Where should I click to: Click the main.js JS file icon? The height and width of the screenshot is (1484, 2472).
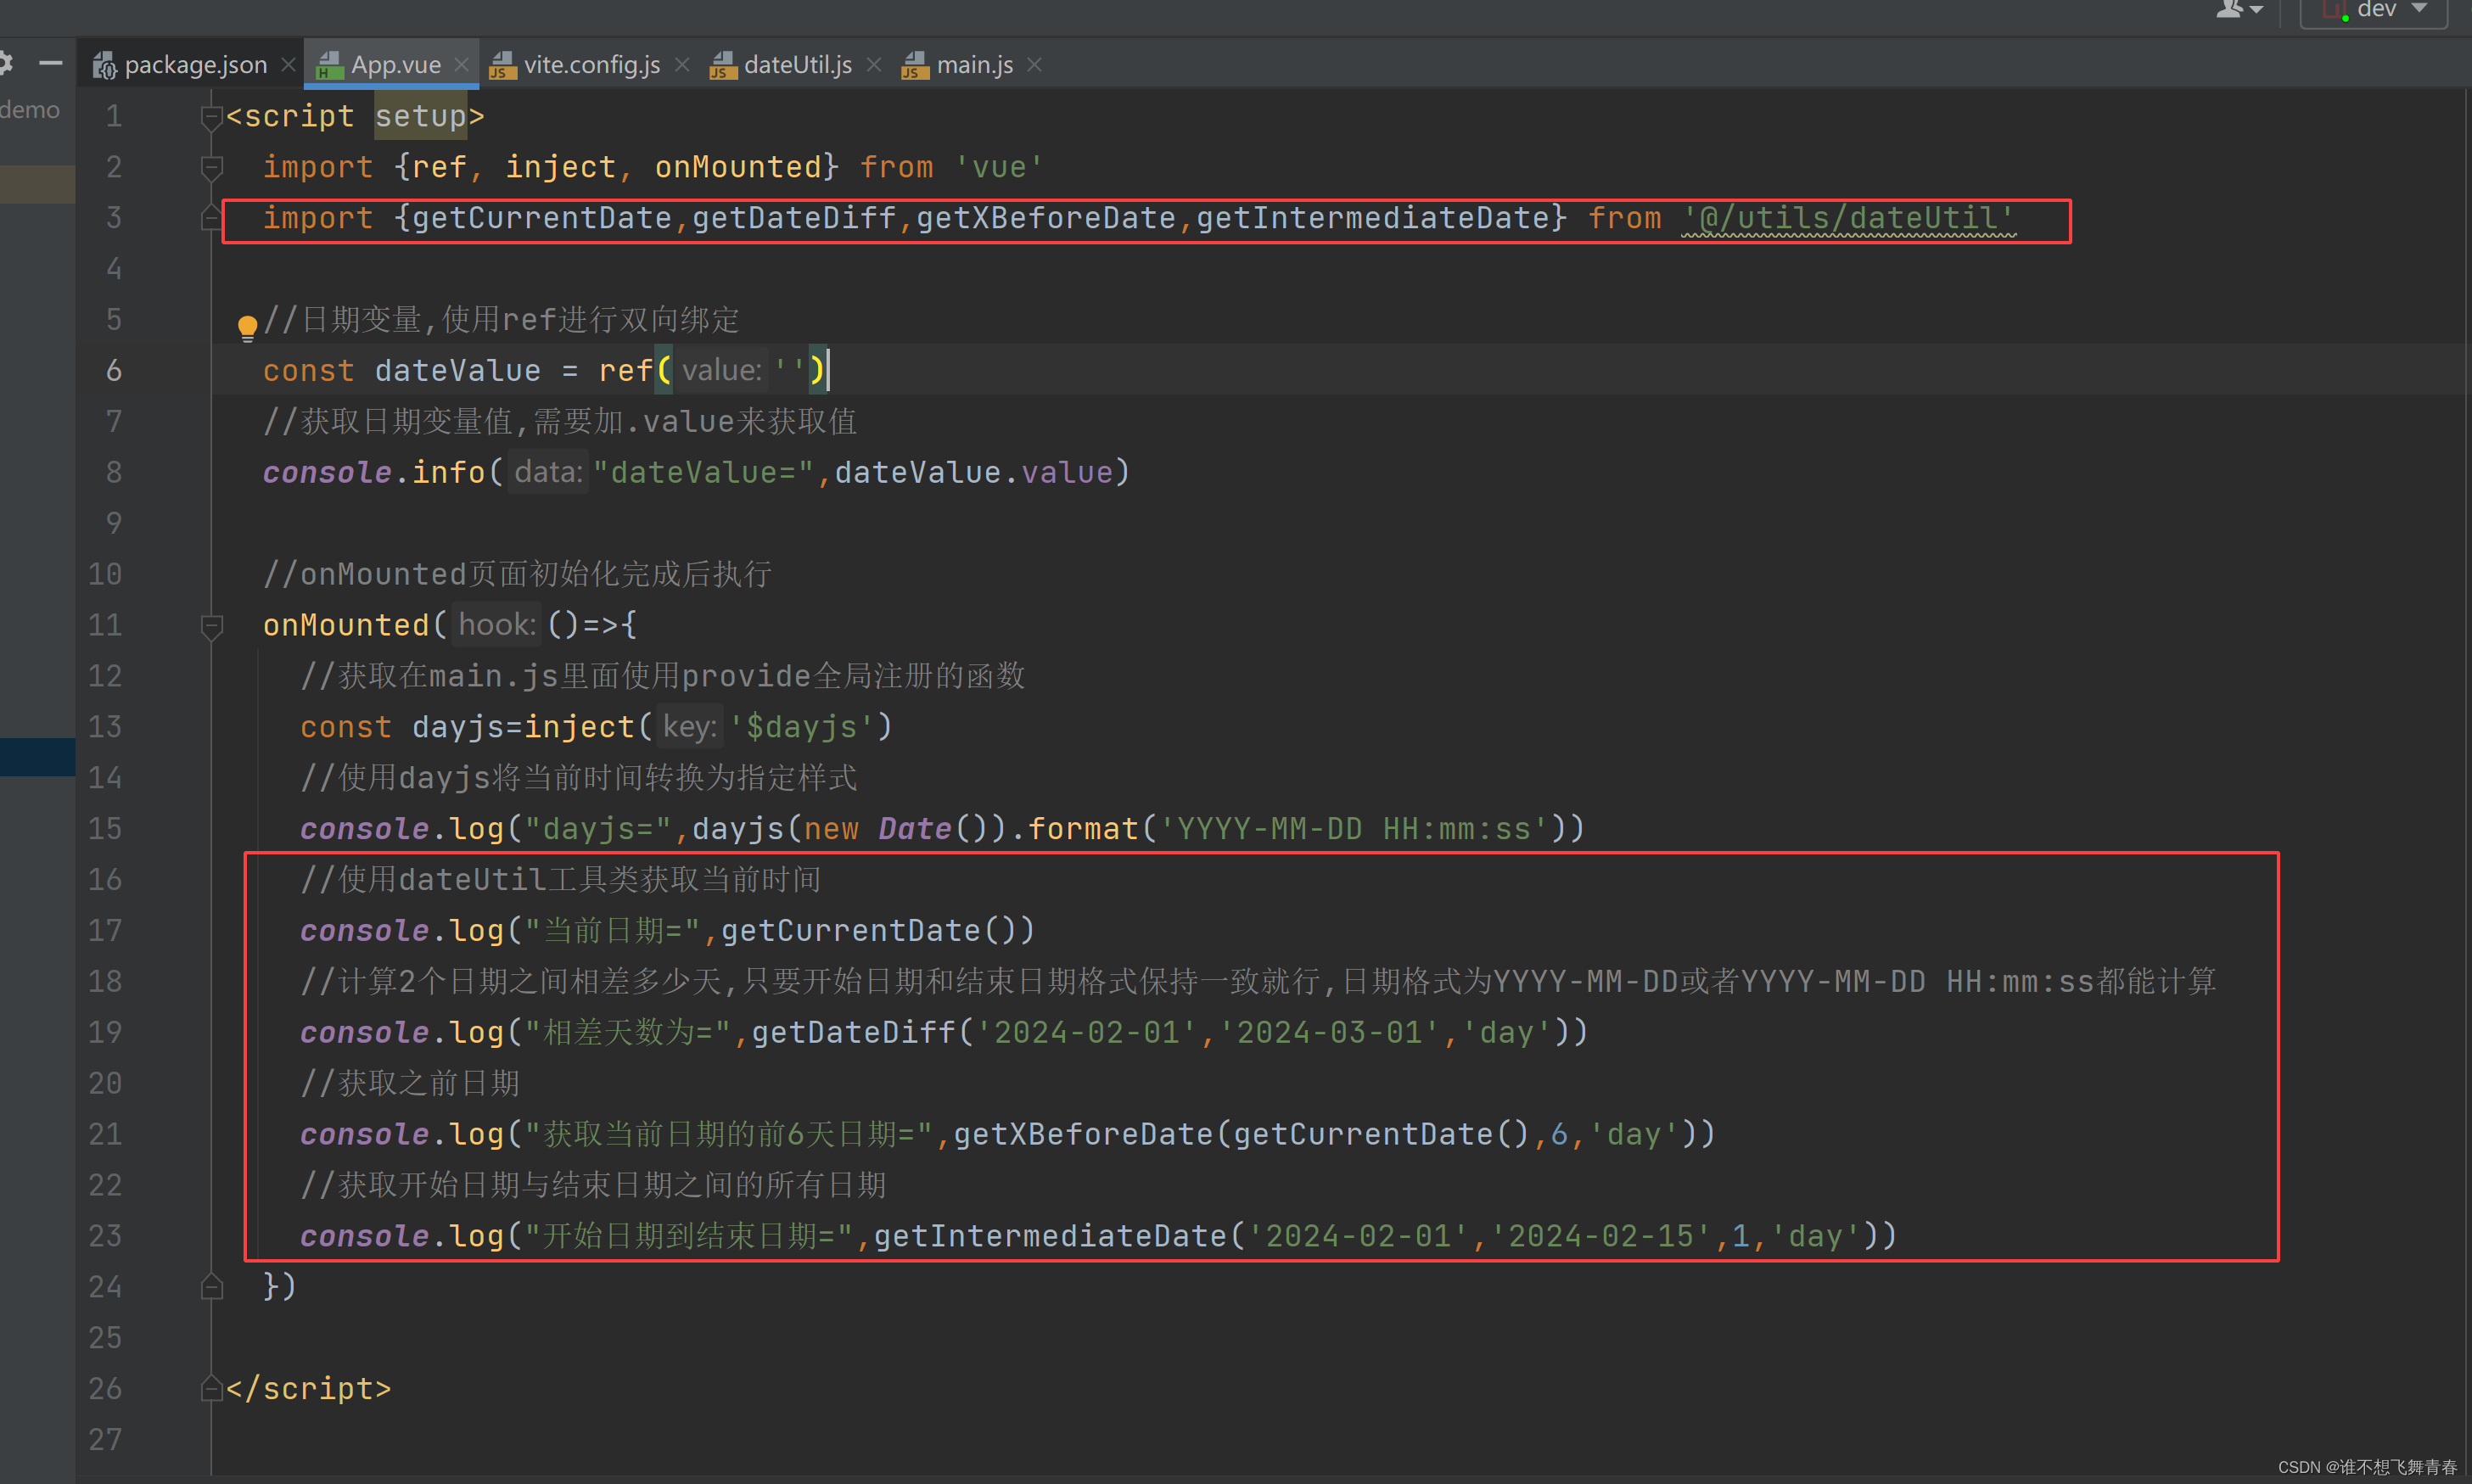[915, 66]
